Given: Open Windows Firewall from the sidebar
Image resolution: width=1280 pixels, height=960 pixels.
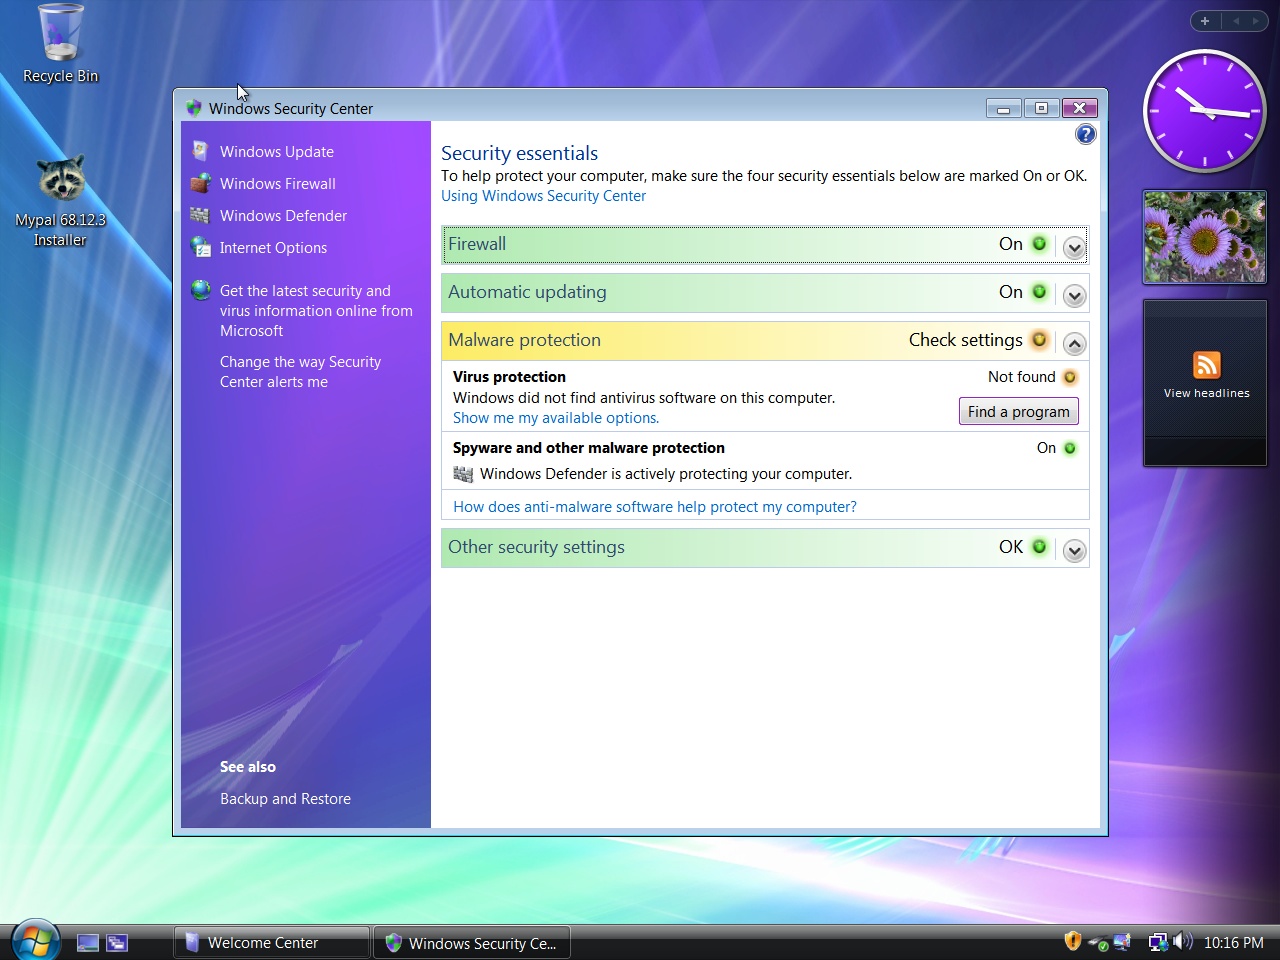Looking at the screenshot, I should (x=277, y=184).
